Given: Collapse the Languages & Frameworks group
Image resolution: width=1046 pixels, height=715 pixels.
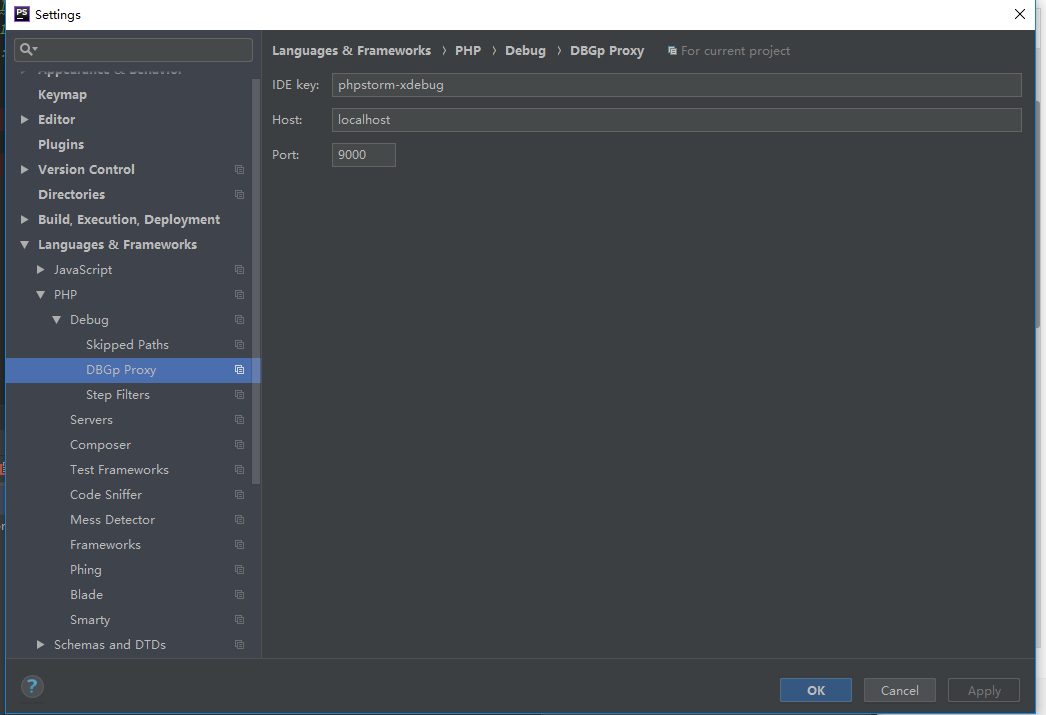Looking at the screenshot, I should tap(25, 245).
